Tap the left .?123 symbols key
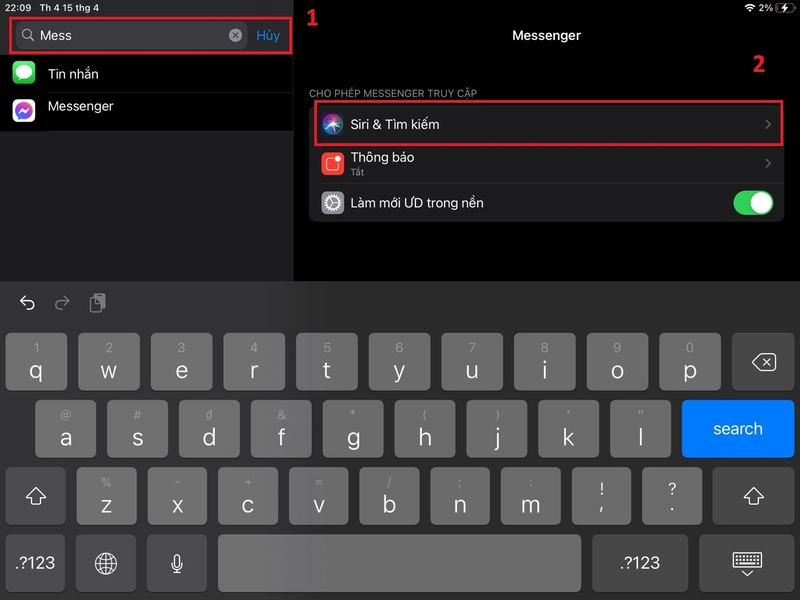 pos(35,563)
